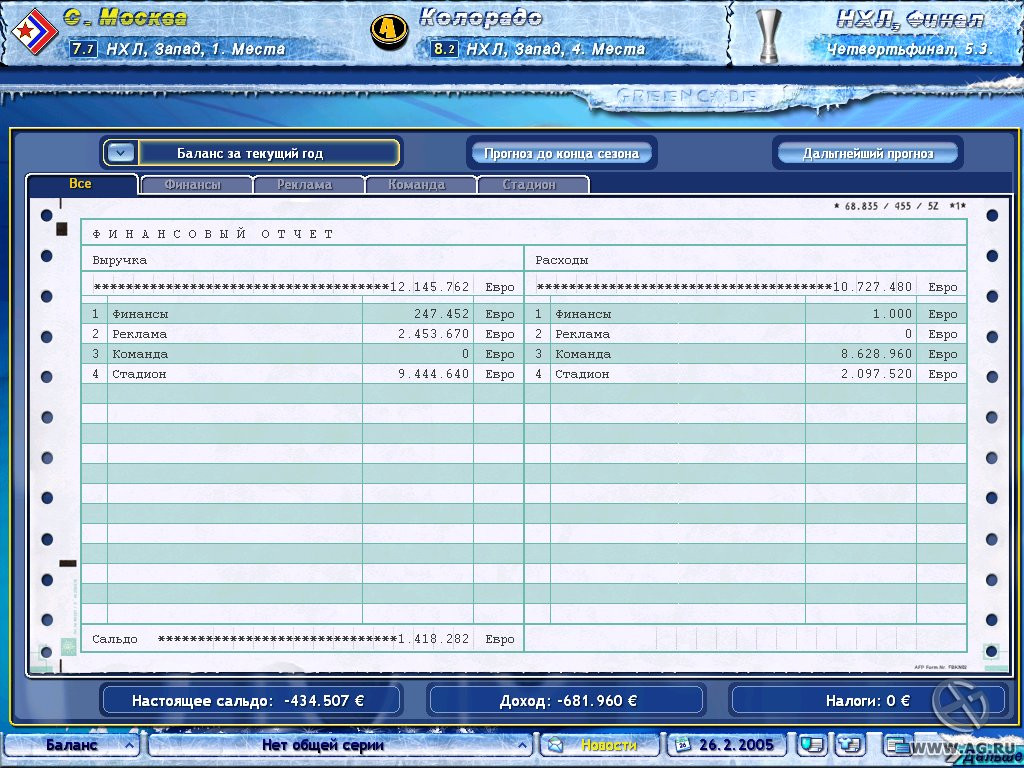
Task: Switch to the 'Команда' tab
Action: click(420, 185)
